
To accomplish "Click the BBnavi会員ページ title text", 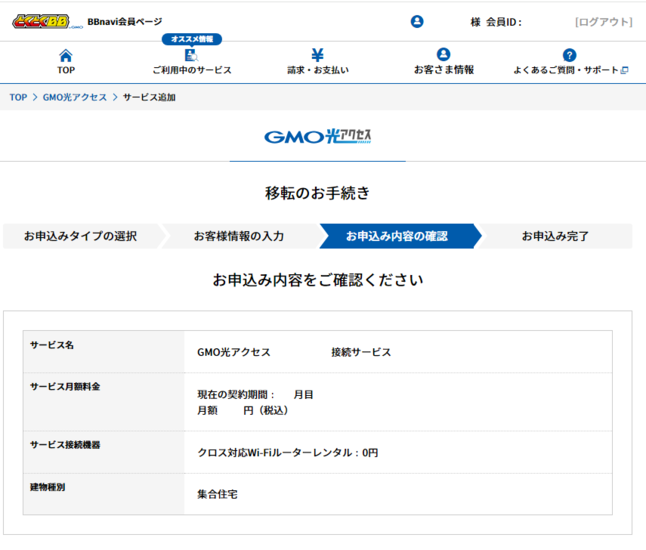I will [124, 22].
